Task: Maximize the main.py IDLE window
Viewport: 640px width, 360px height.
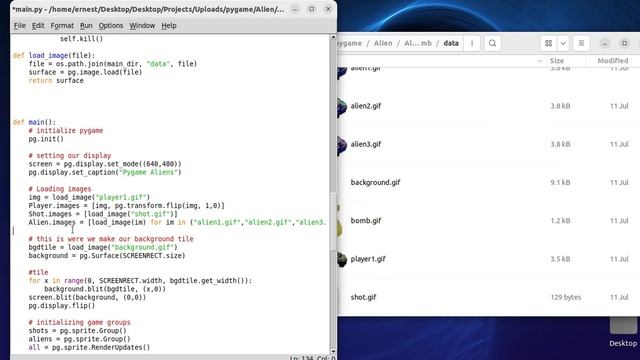Action: pos(311,9)
